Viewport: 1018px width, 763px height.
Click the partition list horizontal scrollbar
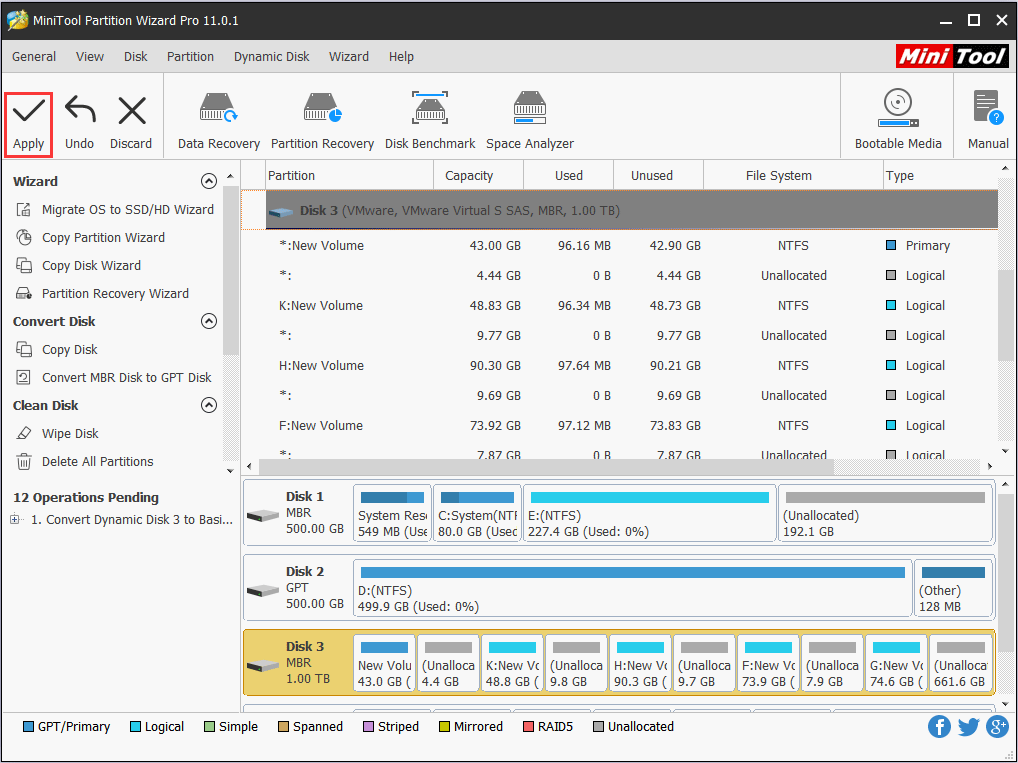(546, 466)
